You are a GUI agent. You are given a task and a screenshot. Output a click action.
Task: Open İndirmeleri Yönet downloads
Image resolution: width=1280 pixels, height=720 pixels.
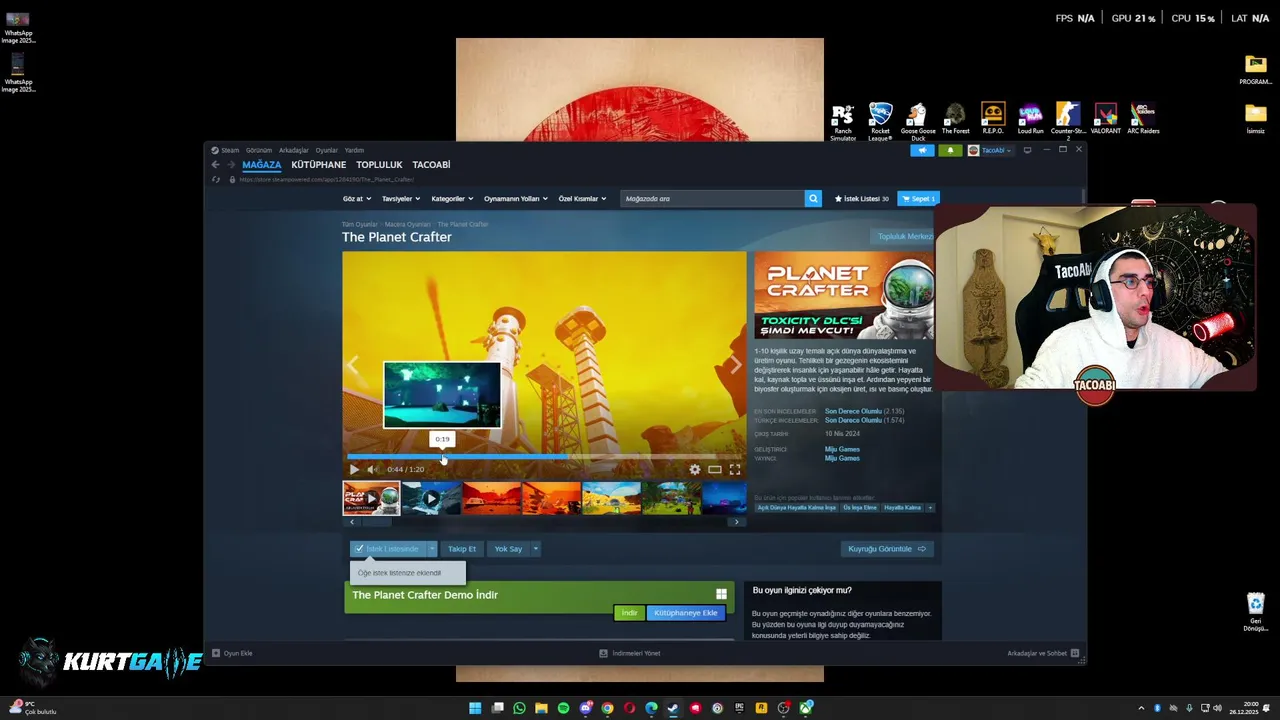629,653
